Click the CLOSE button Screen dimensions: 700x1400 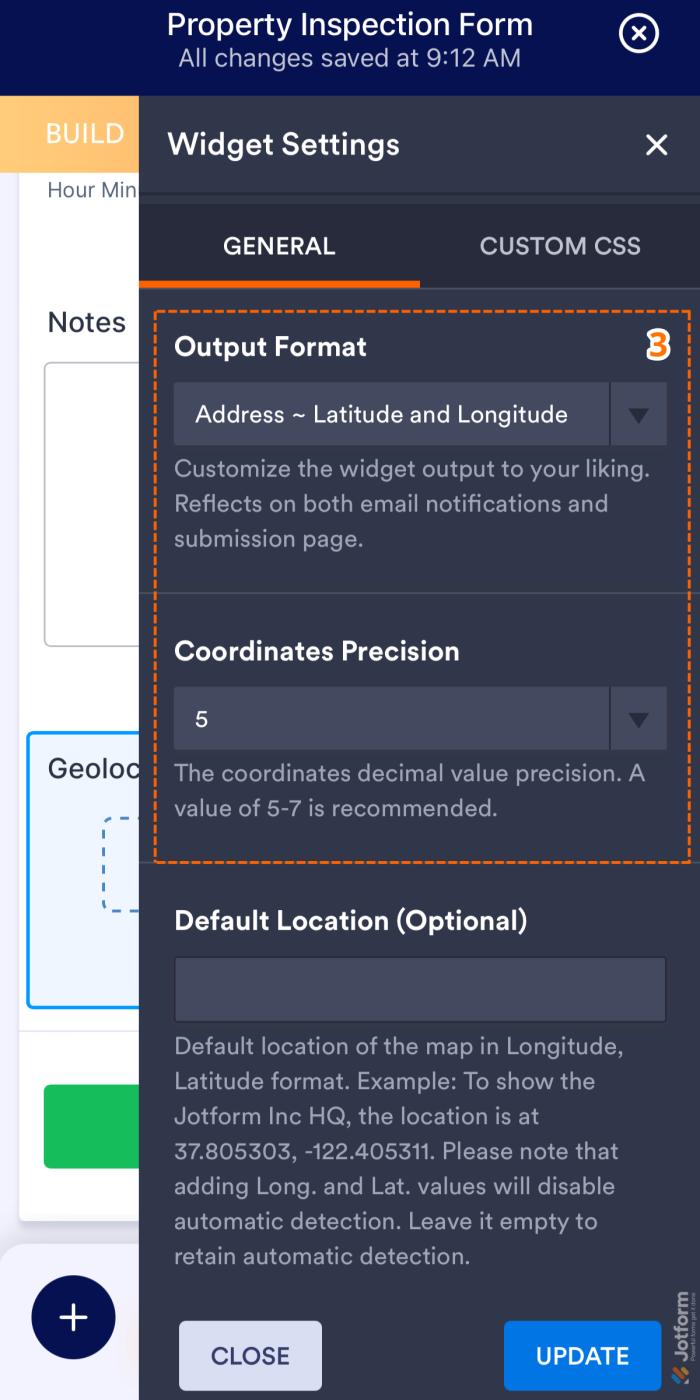coord(249,1355)
